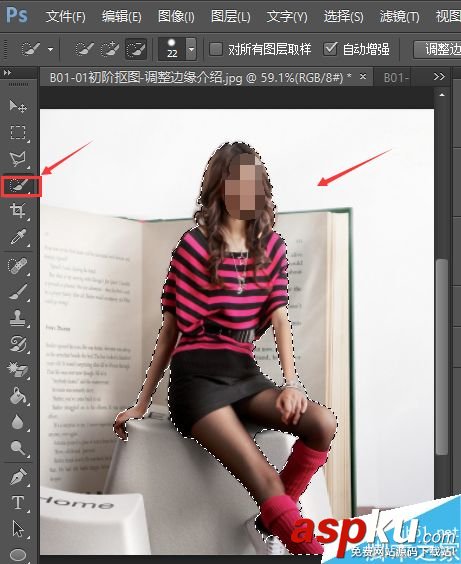461x564 pixels.
Task: Switch to the second B01- document tab
Action: point(396,77)
